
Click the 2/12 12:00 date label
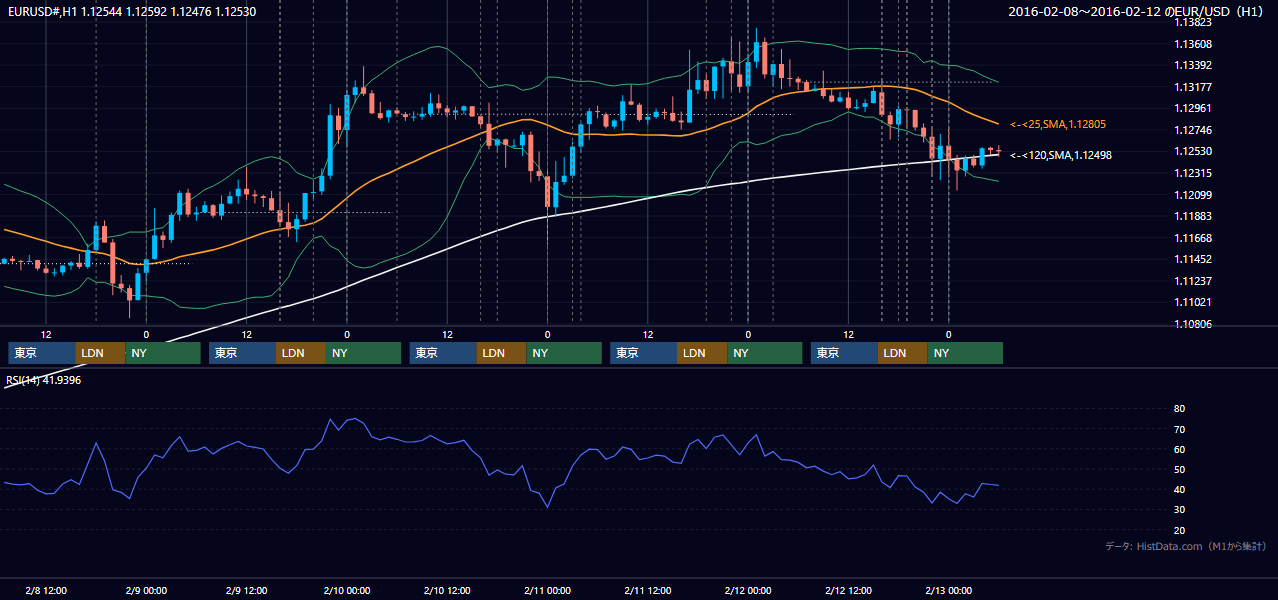848,590
